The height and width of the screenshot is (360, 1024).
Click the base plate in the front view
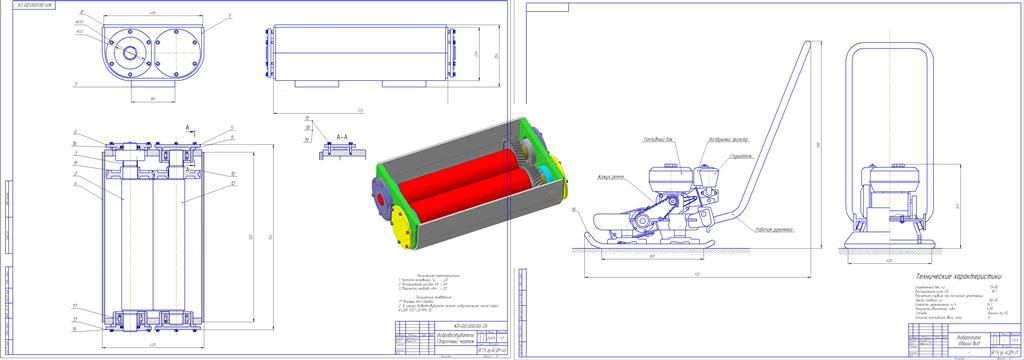pos(889,244)
